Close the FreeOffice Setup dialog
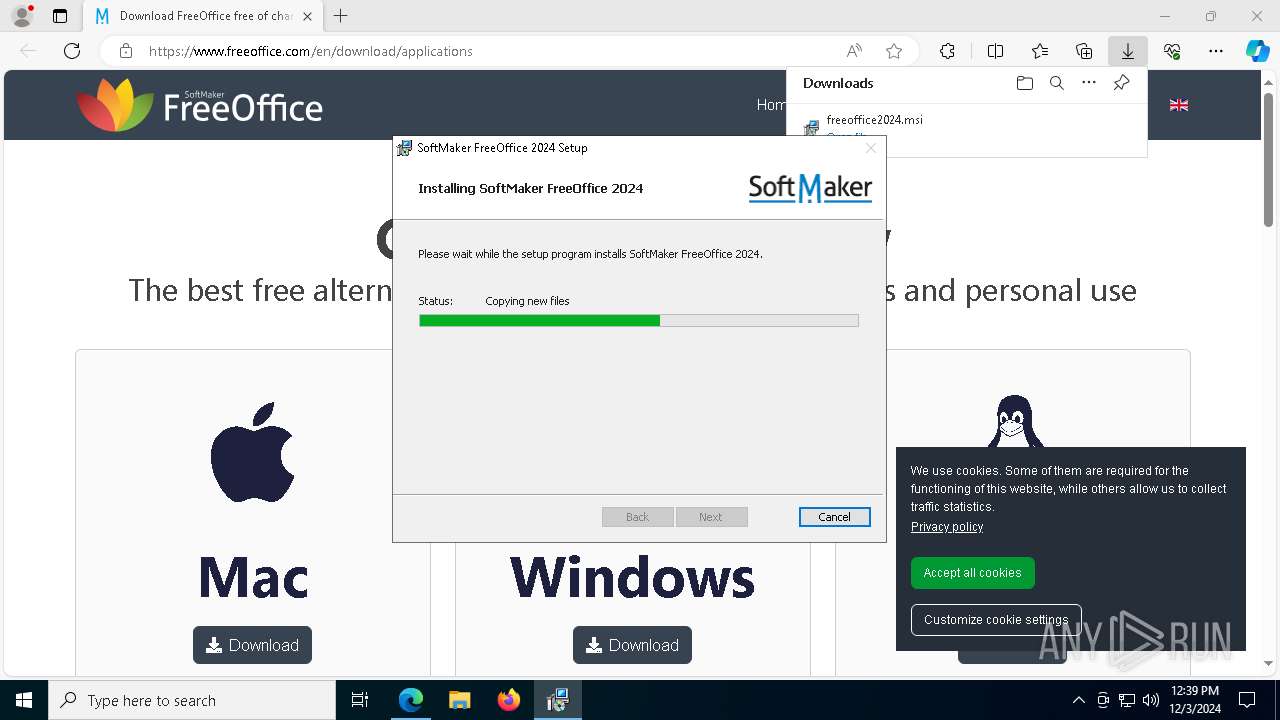The height and width of the screenshot is (720, 1280). point(871,148)
